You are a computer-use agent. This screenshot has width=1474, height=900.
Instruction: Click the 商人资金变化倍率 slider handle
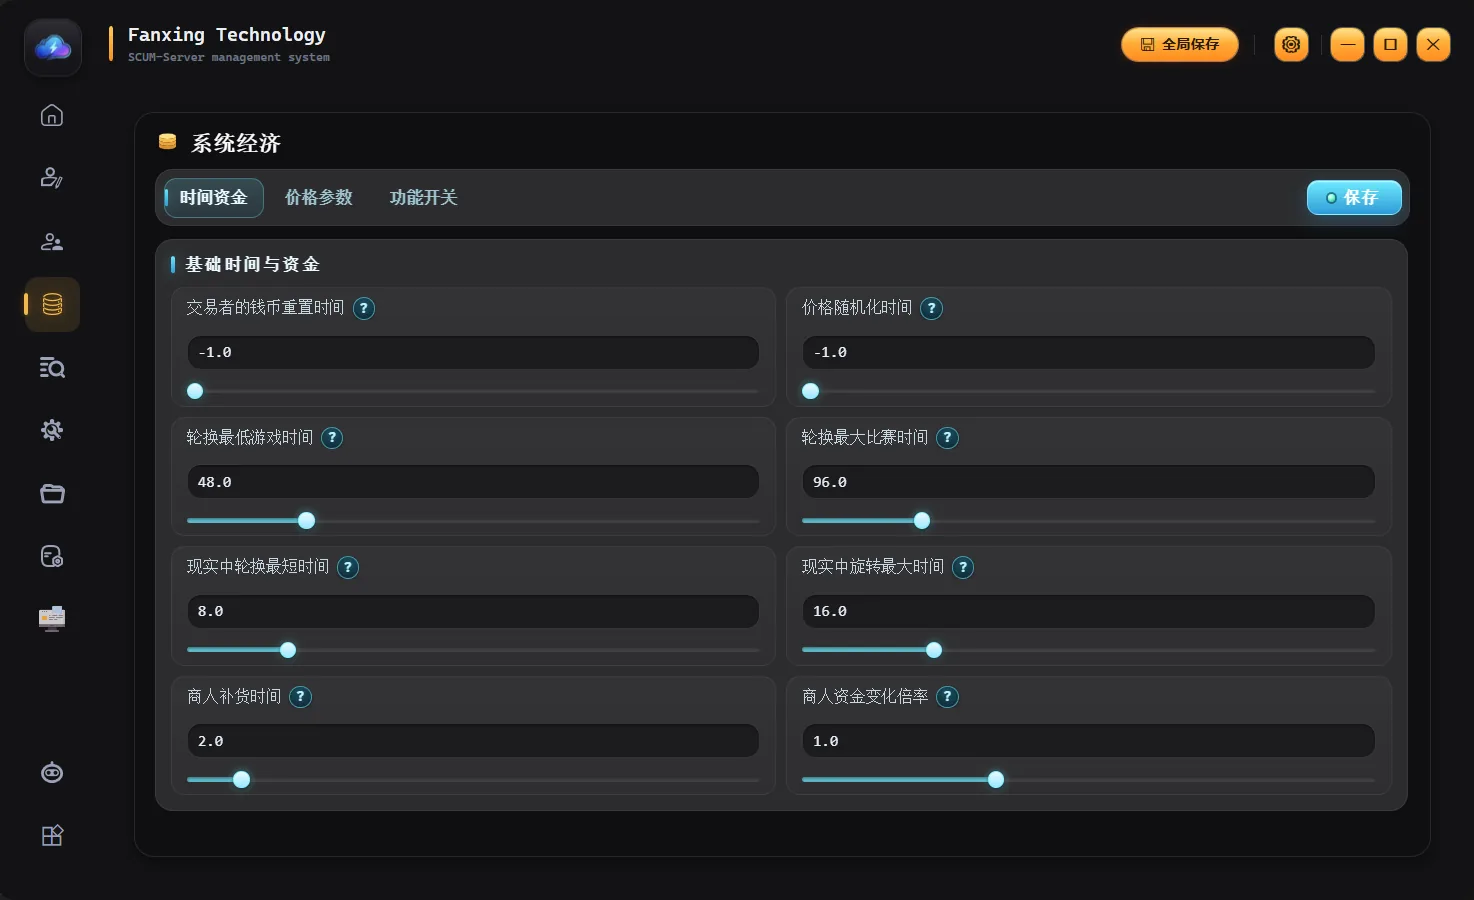[x=996, y=780]
